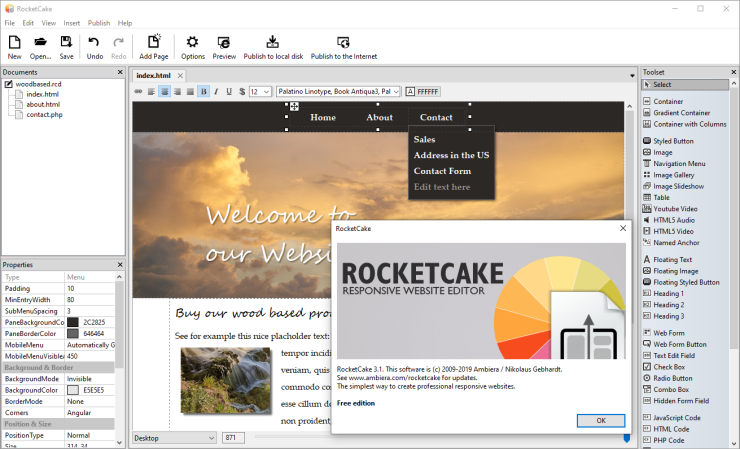Align text right in format bar
This screenshot has width=740, height=449.
click(177, 92)
